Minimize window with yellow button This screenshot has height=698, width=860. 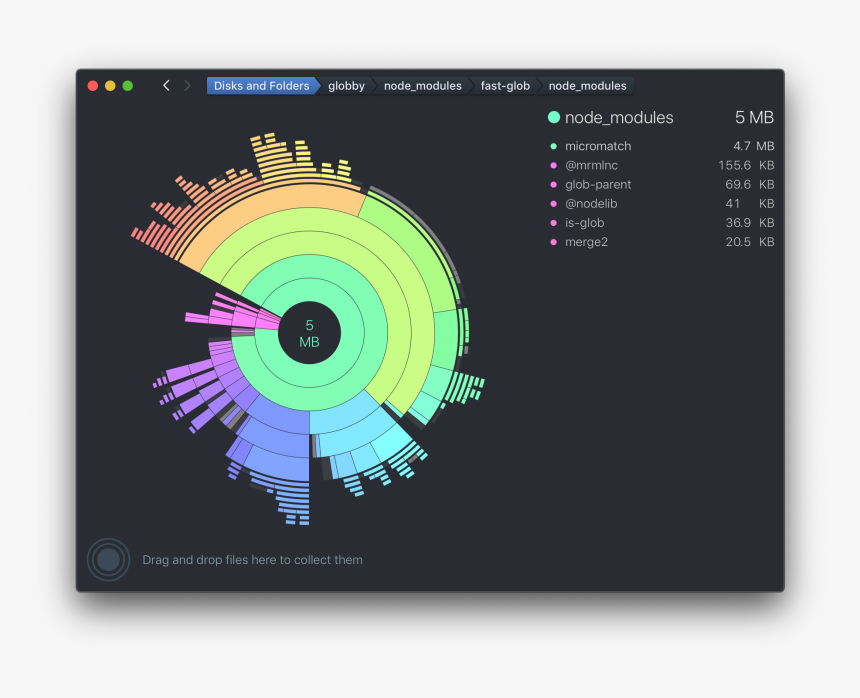pyautogui.click(x=110, y=86)
